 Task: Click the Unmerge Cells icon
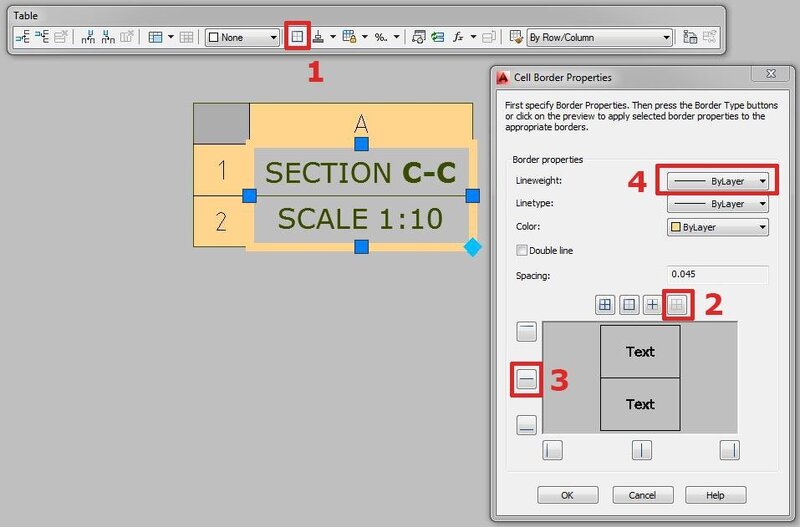187,37
